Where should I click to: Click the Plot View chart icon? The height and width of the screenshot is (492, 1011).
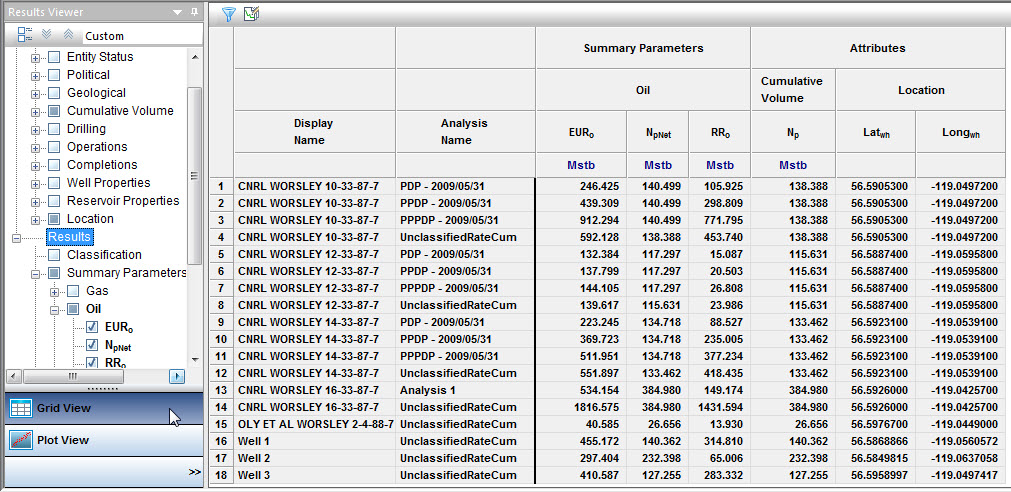20,440
